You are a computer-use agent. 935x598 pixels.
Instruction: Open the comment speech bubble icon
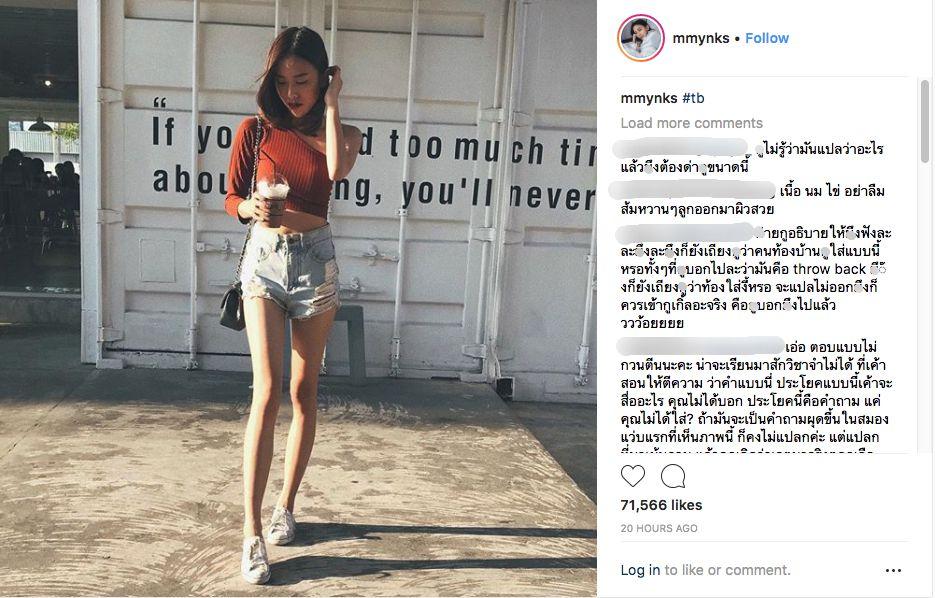673,476
